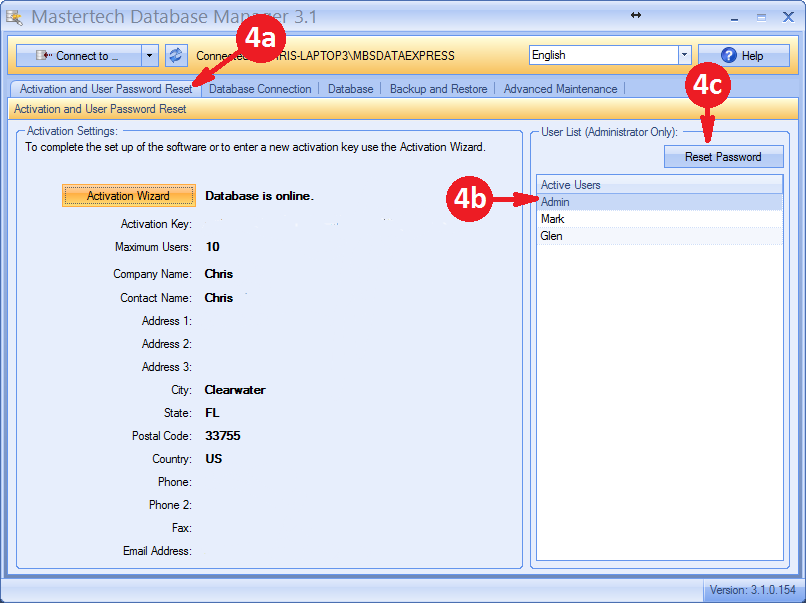
Task: Select user Mark in the list
Action: pyautogui.click(x=660, y=219)
